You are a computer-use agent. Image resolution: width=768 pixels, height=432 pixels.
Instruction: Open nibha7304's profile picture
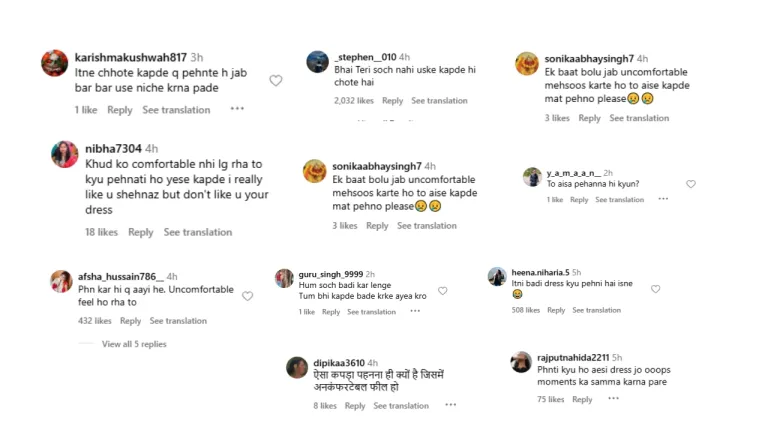click(x=65, y=154)
